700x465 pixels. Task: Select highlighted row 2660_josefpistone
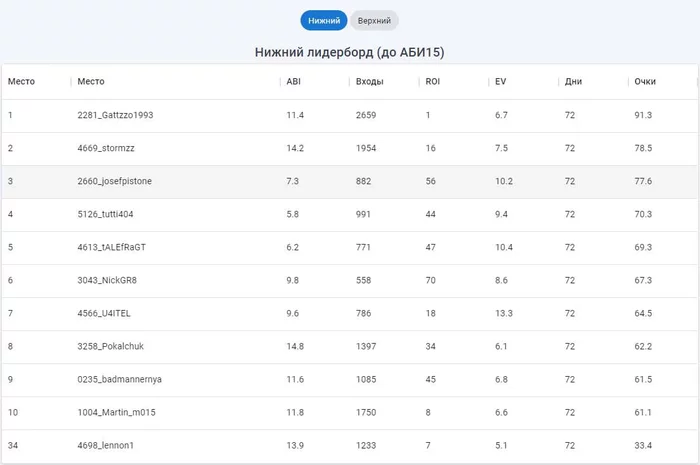(x=350, y=182)
